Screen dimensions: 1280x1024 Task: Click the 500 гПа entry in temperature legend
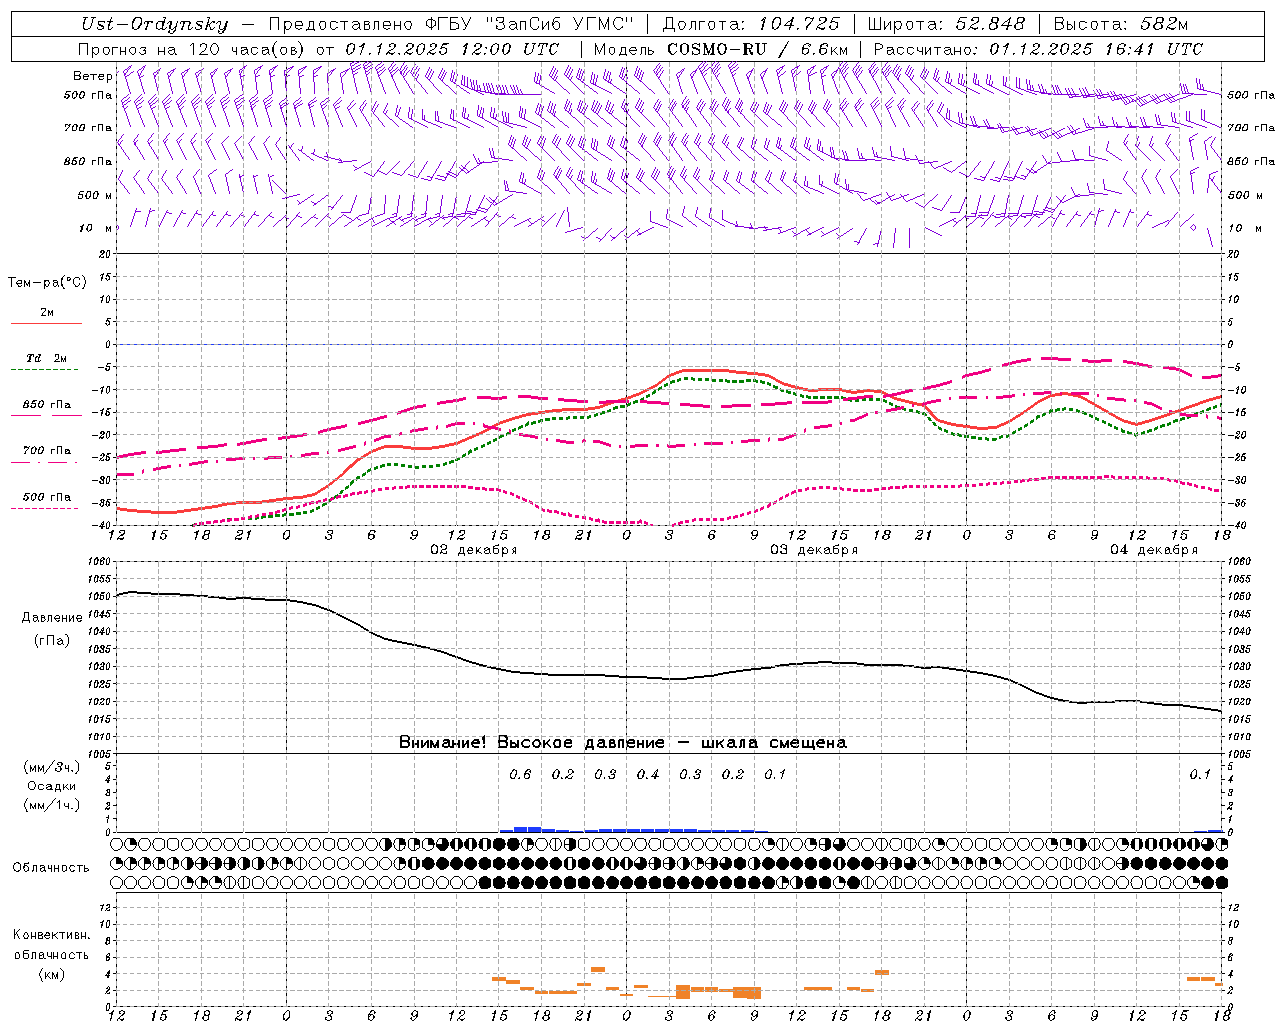pos(46,497)
